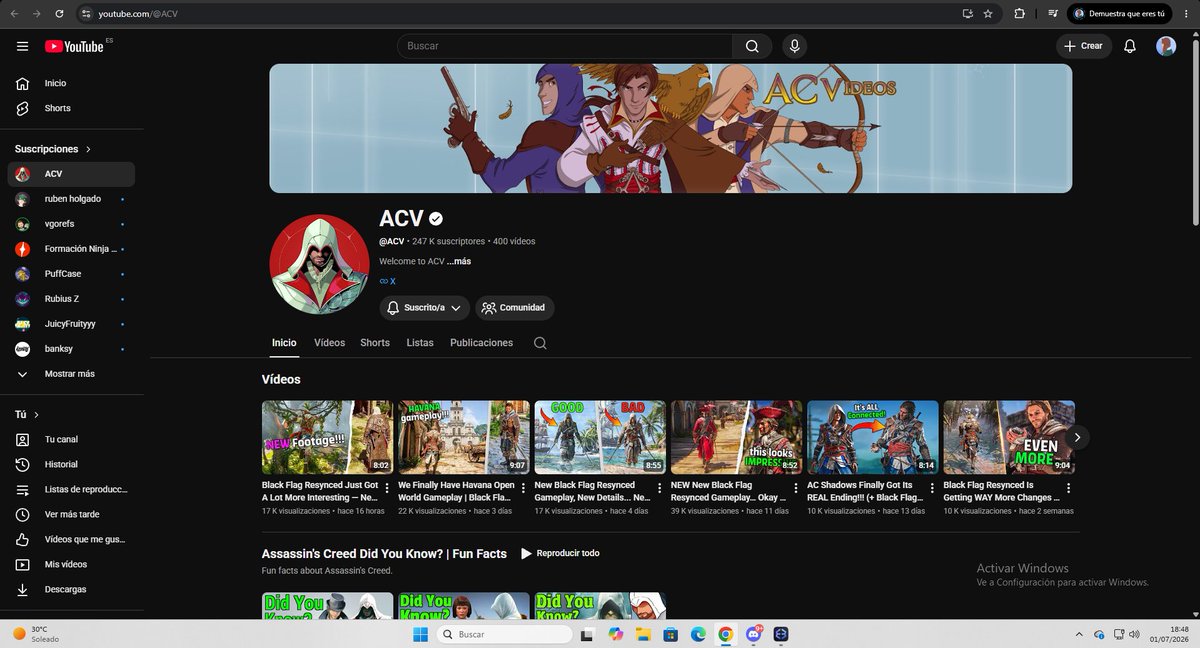Switch to Inicio channel tab
This screenshot has height=648, width=1200.
point(284,343)
